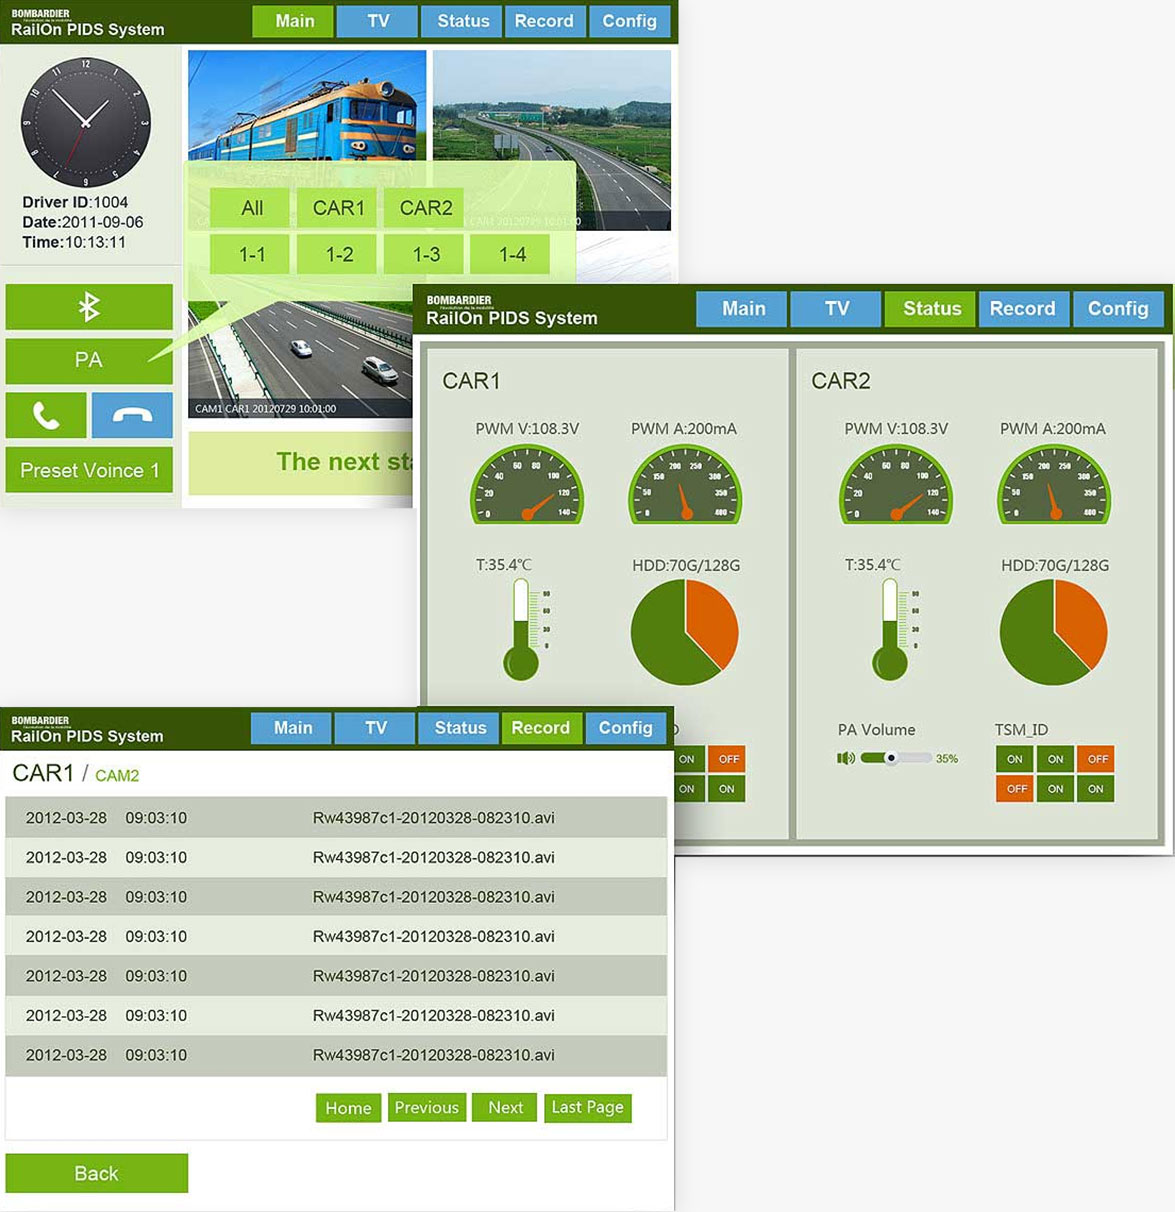Select the CAR2 PWM A gauge

pyautogui.click(x=1053, y=485)
